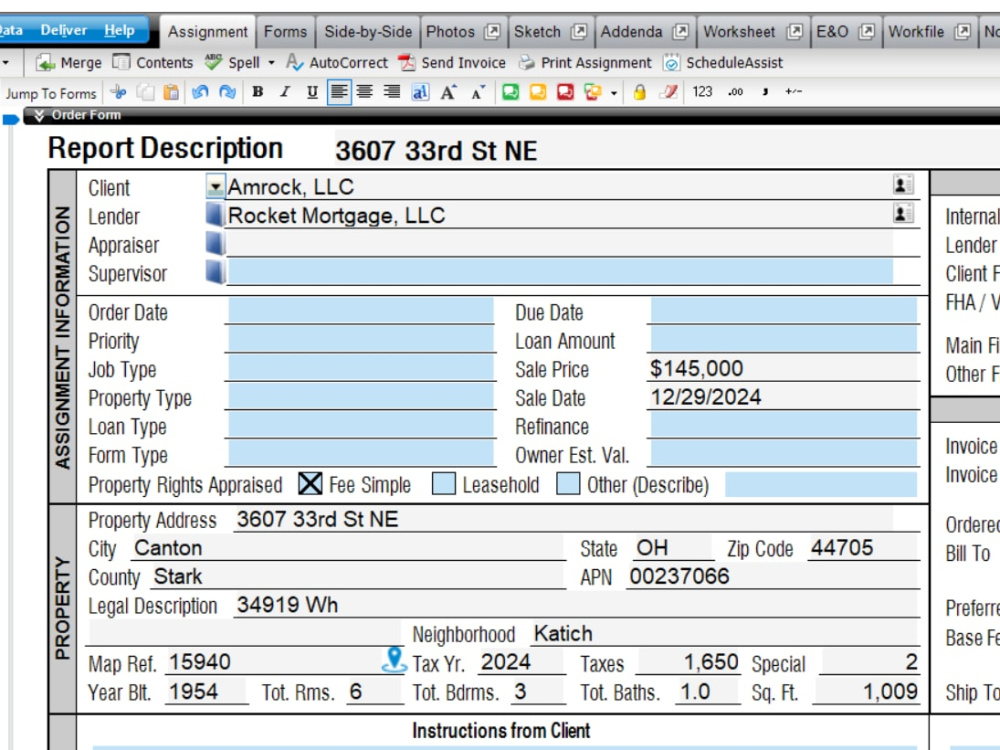Click the comma format button
Viewport: 1000px width, 750px height.
pos(765,92)
